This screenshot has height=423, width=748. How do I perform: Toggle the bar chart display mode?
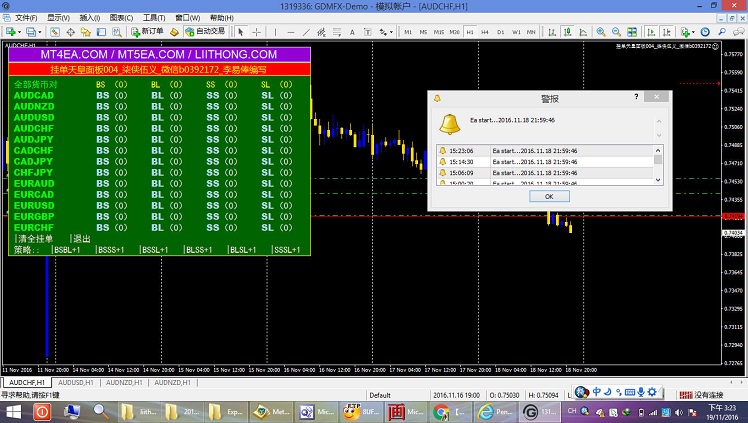[x=552, y=31]
